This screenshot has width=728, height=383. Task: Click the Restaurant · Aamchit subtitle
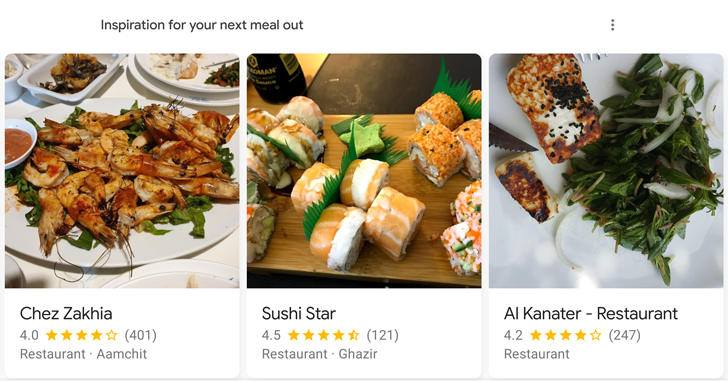tap(83, 354)
